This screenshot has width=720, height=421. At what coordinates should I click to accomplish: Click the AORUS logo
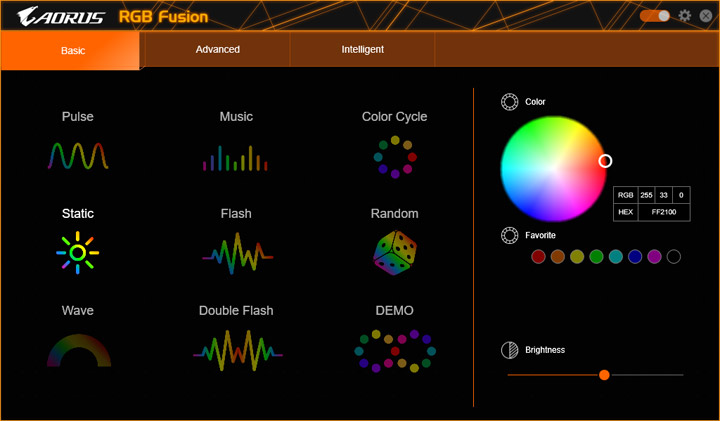click(x=61, y=17)
